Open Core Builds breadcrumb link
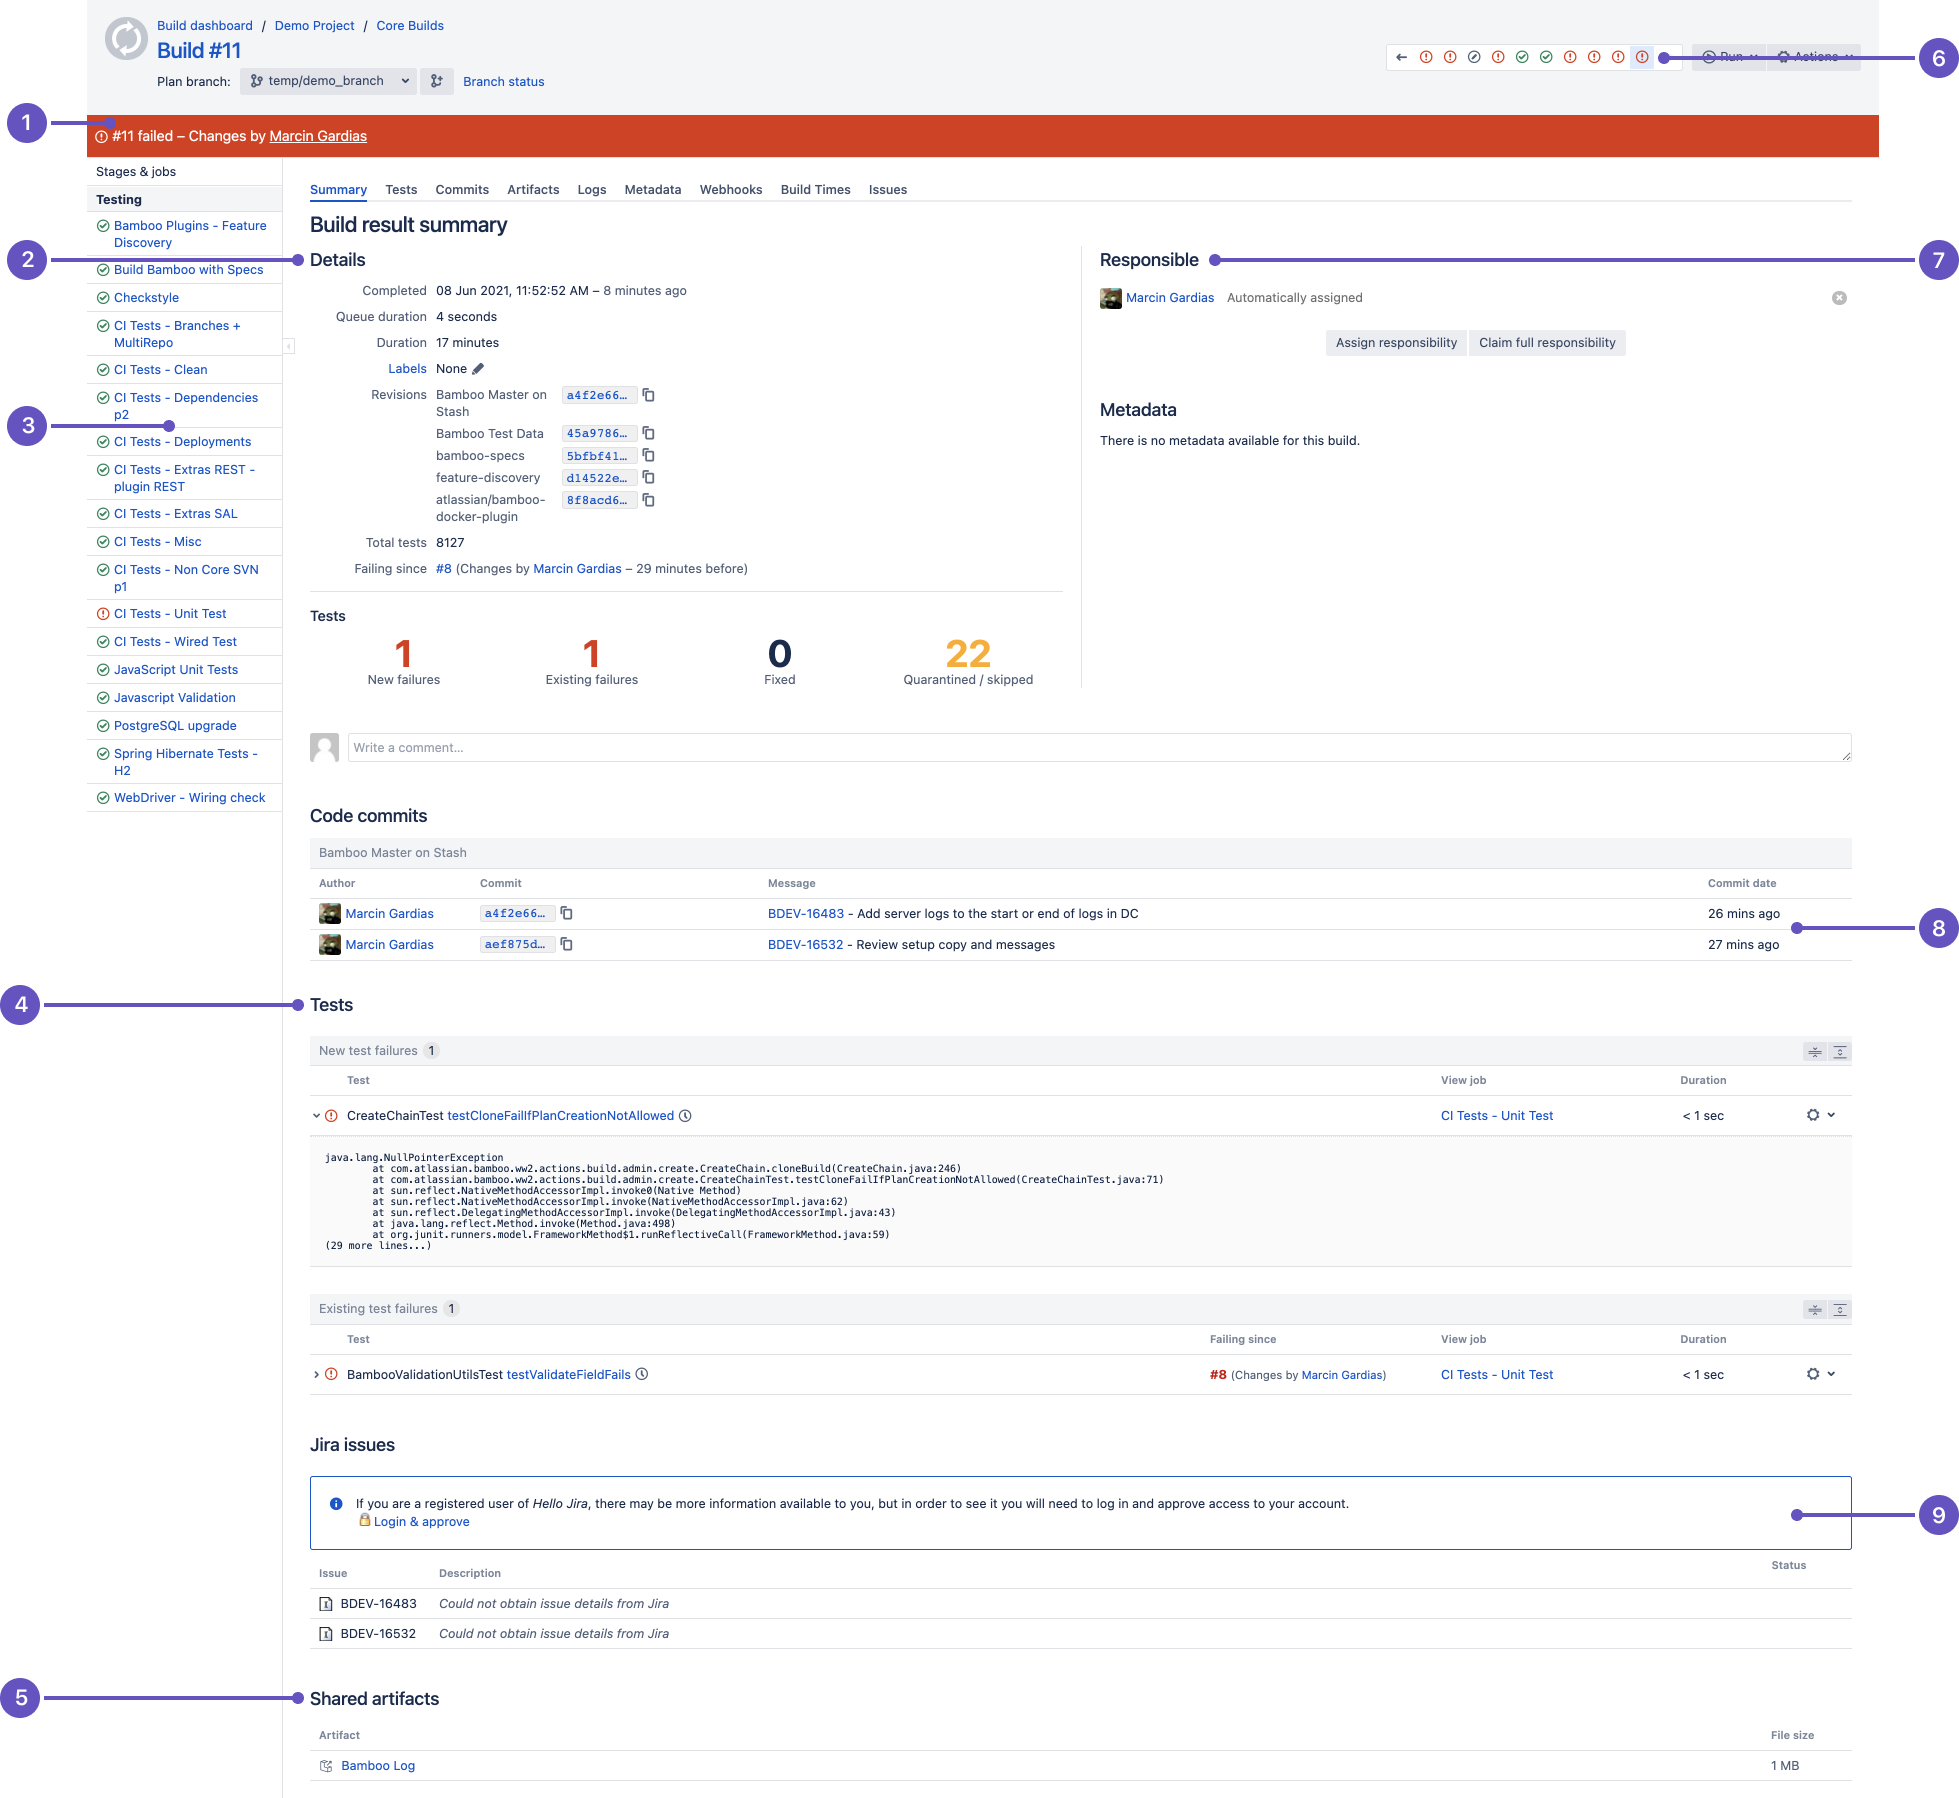Screen dimensions: 1959x1798 point(410,26)
